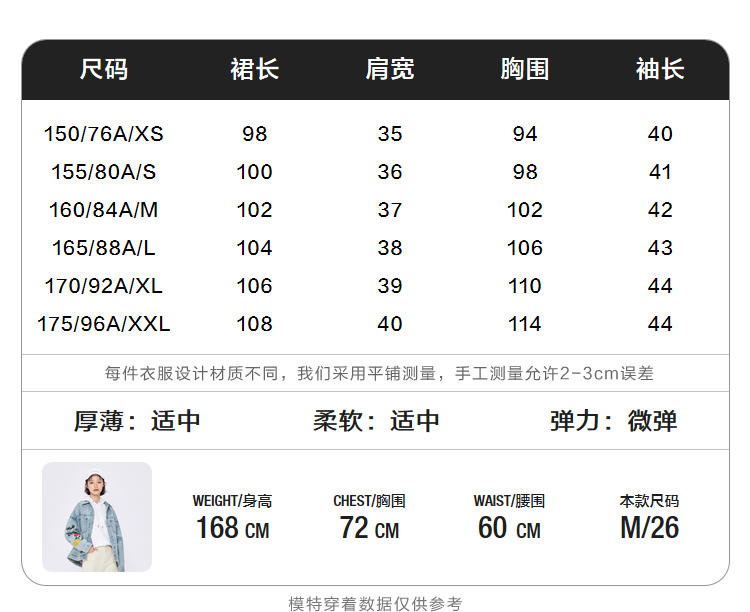Click the 本款尺码 label
The height and width of the screenshot is (612, 750).
coord(649,501)
